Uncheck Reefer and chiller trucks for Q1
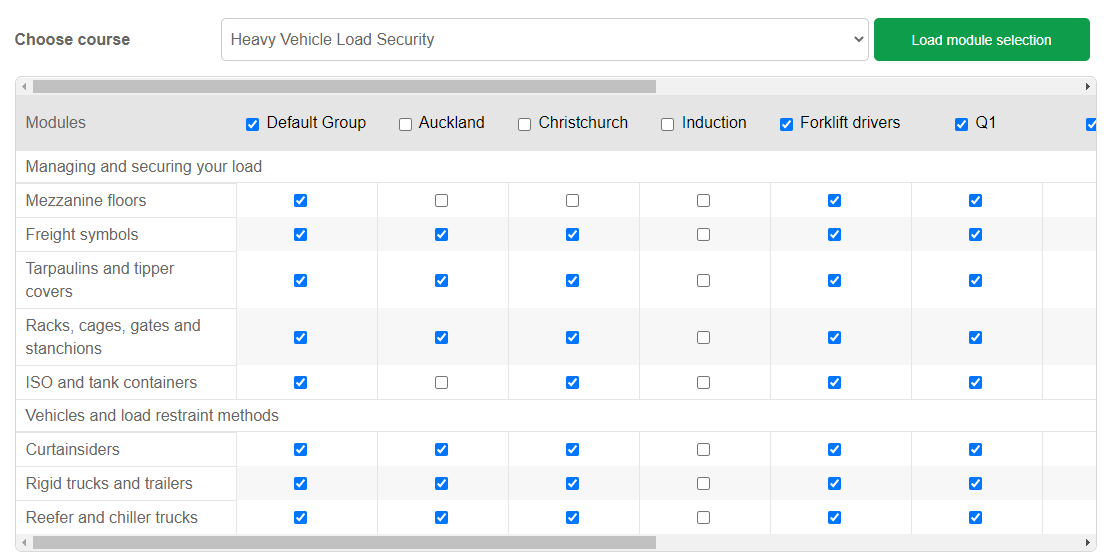 [x=976, y=517]
